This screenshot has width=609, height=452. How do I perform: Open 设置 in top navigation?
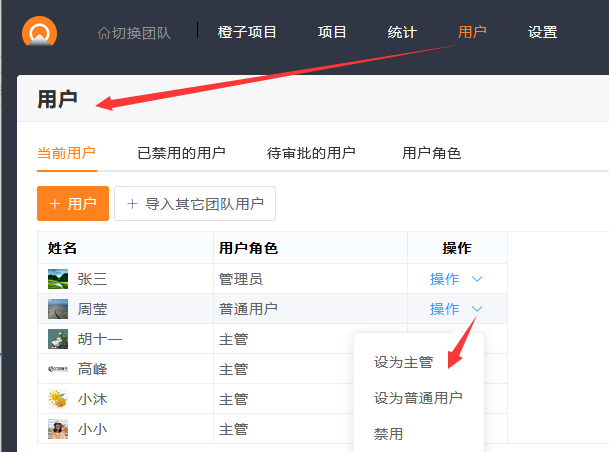542,32
